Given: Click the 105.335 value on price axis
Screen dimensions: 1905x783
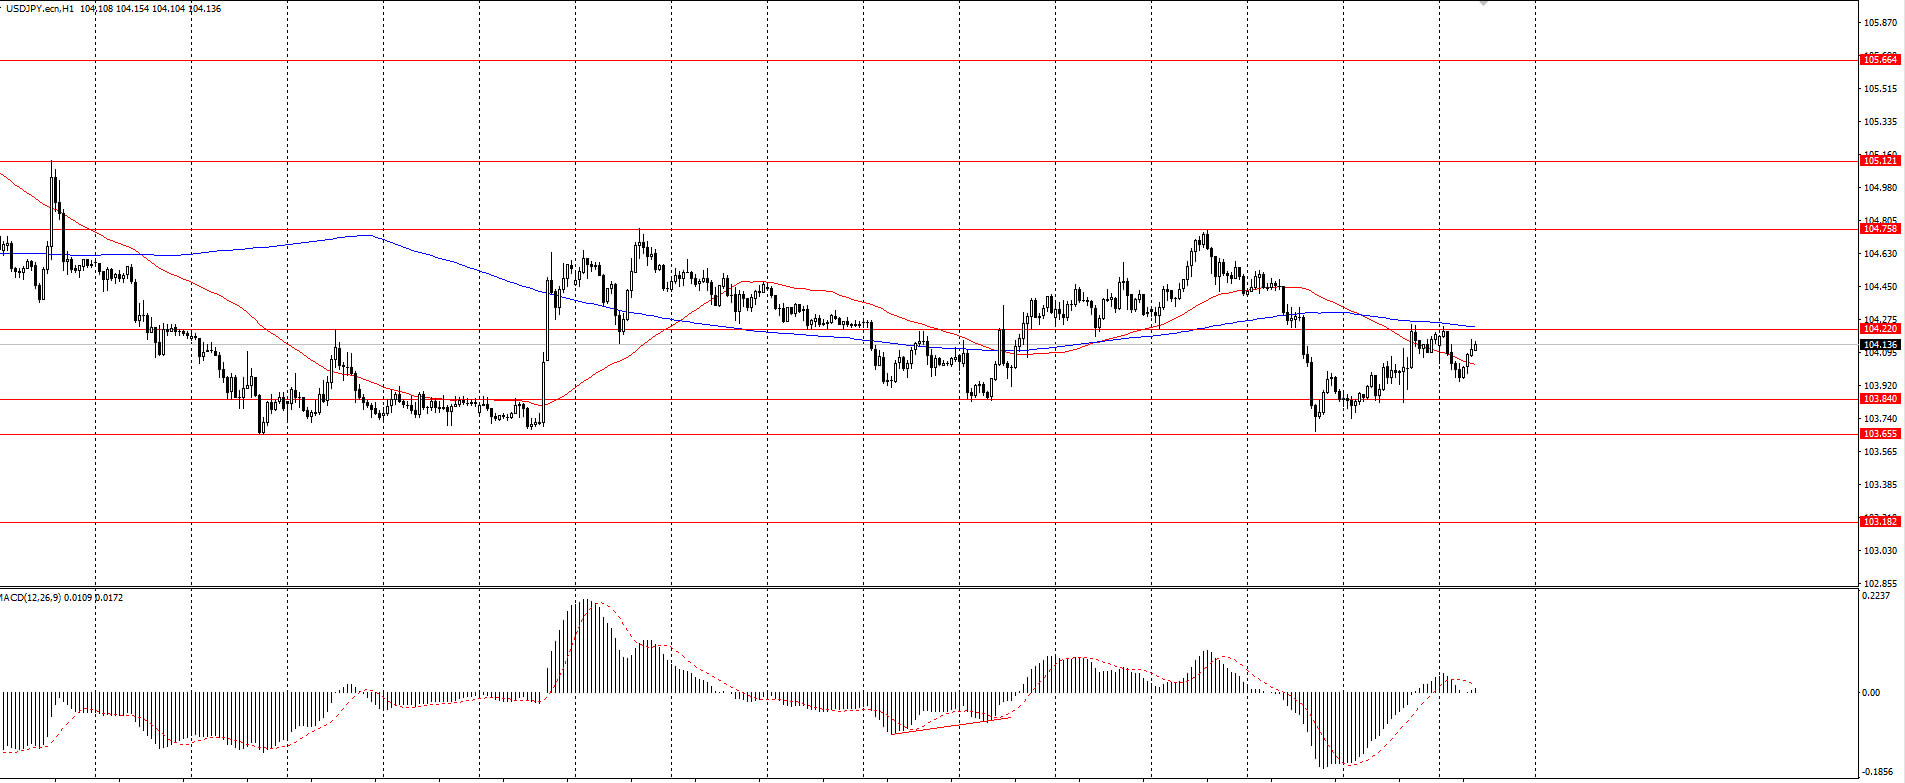Looking at the screenshot, I should click(1880, 122).
